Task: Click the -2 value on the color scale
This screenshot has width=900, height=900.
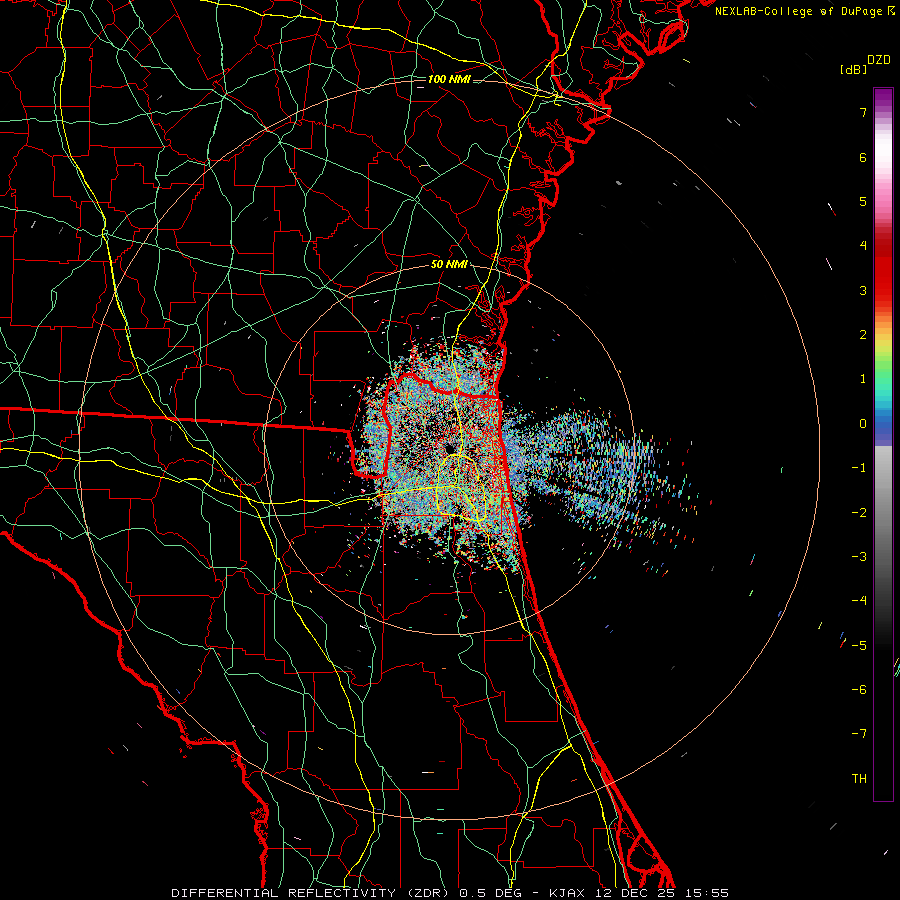Action: tap(859, 513)
